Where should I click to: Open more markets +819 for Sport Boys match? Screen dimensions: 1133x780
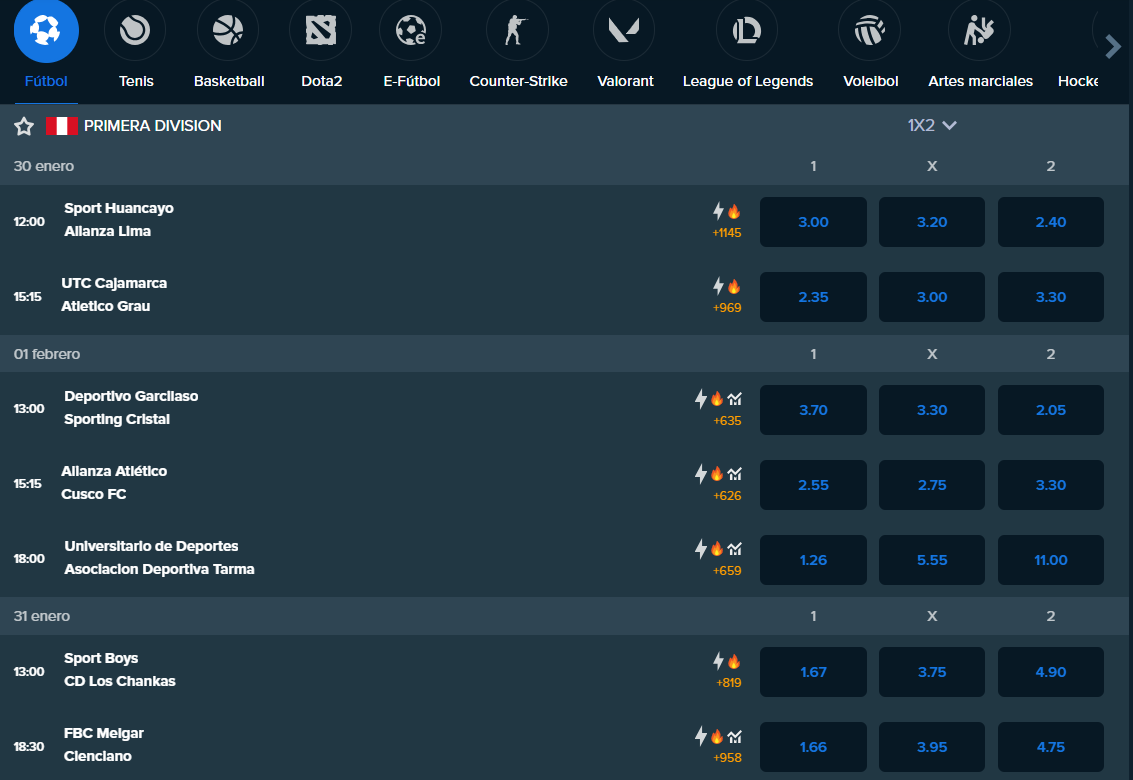coord(728,682)
